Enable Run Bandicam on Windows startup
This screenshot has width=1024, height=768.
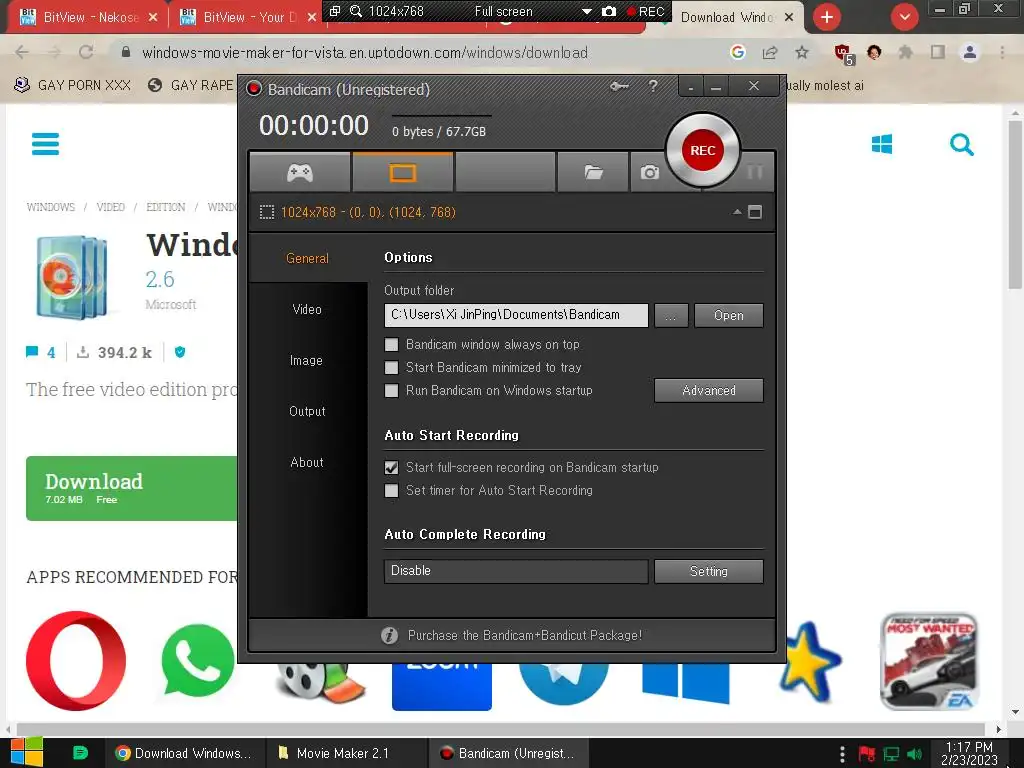point(391,390)
